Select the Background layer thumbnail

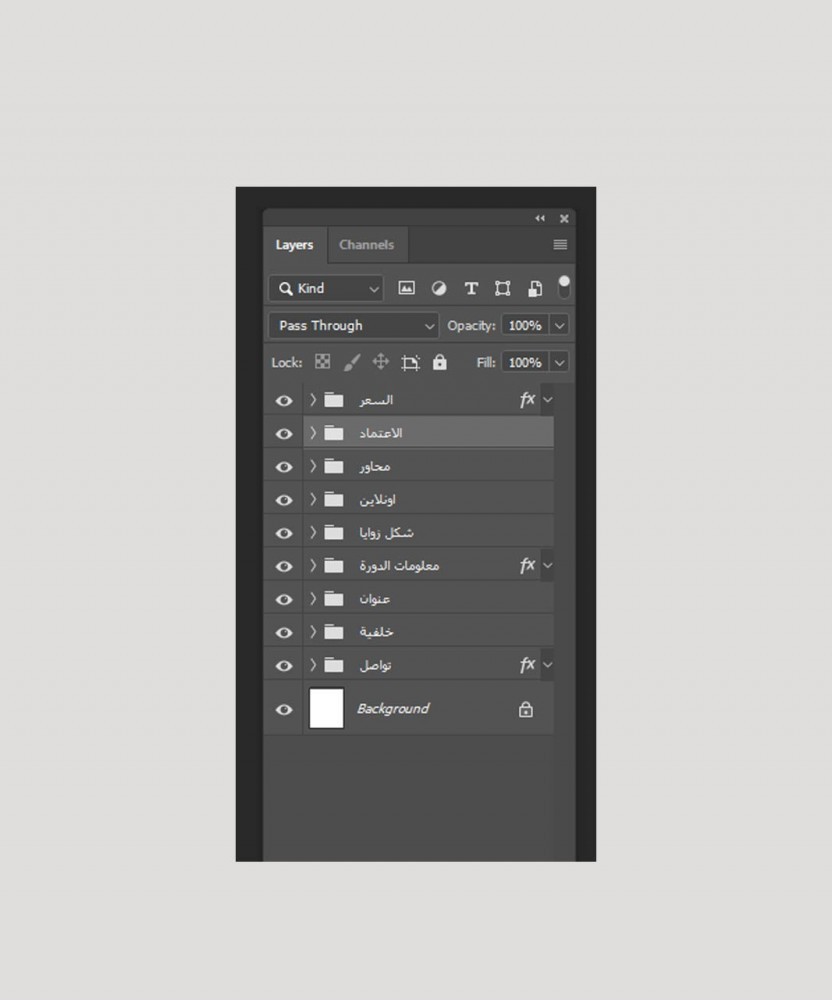point(326,708)
